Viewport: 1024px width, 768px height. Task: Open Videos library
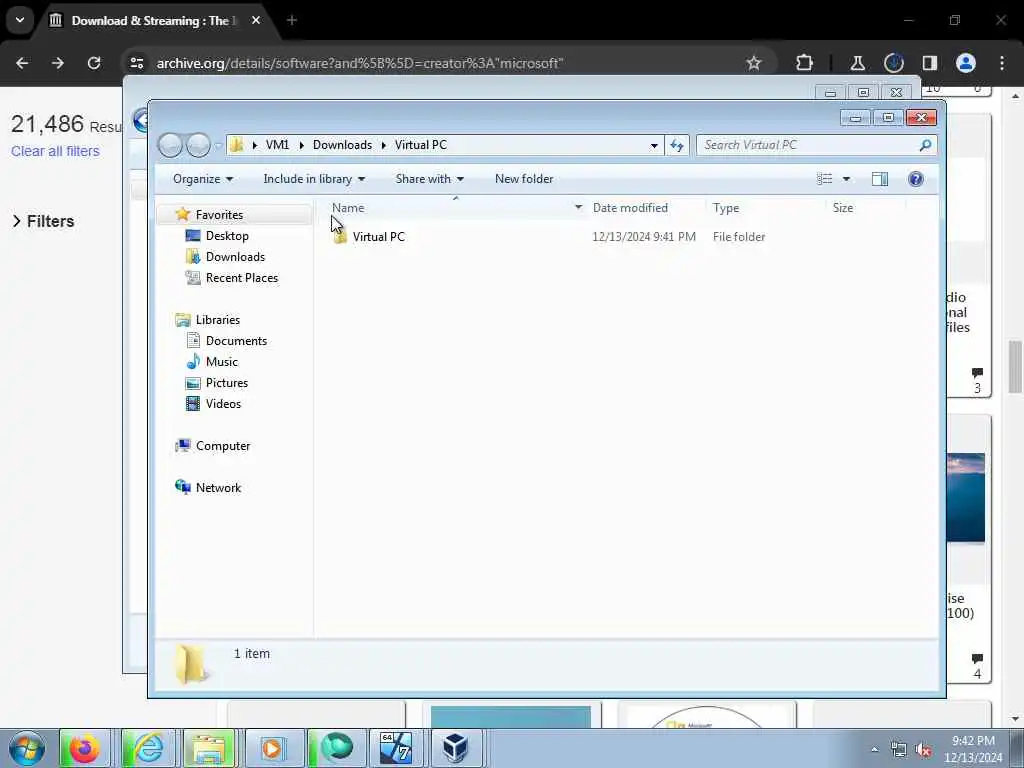coord(223,404)
